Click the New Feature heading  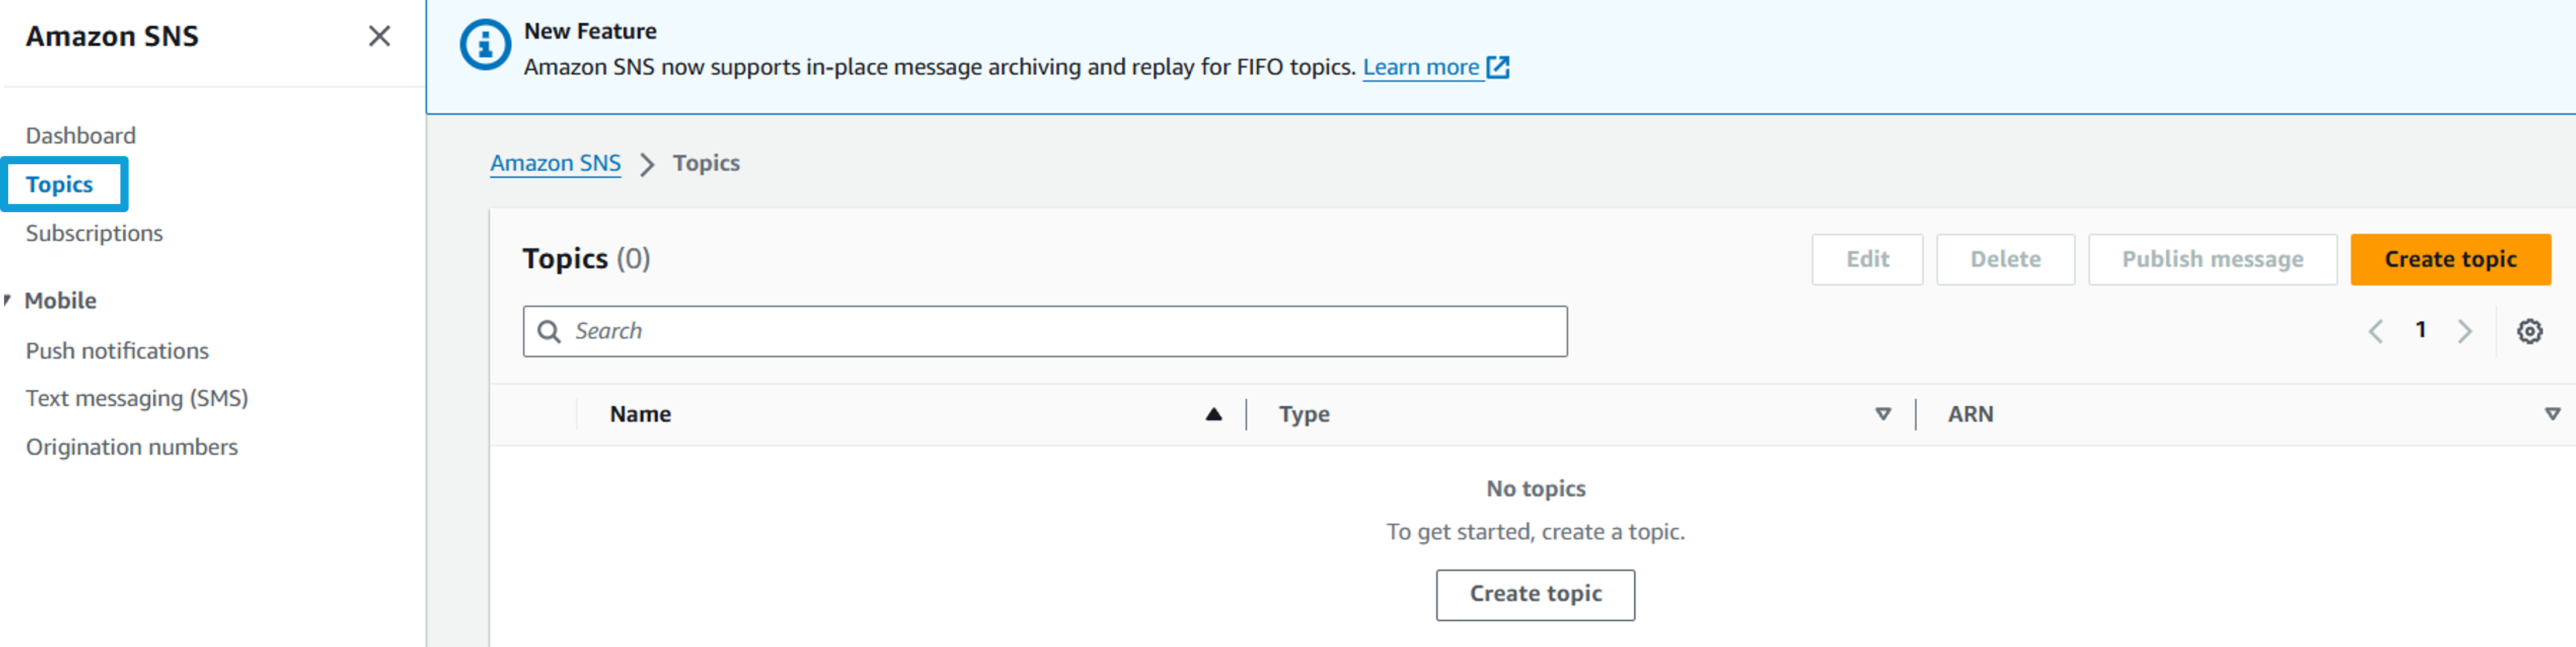tap(590, 31)
